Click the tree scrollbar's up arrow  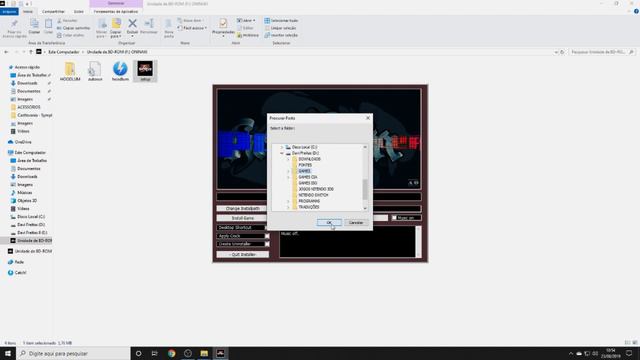[x=365, y=147]
